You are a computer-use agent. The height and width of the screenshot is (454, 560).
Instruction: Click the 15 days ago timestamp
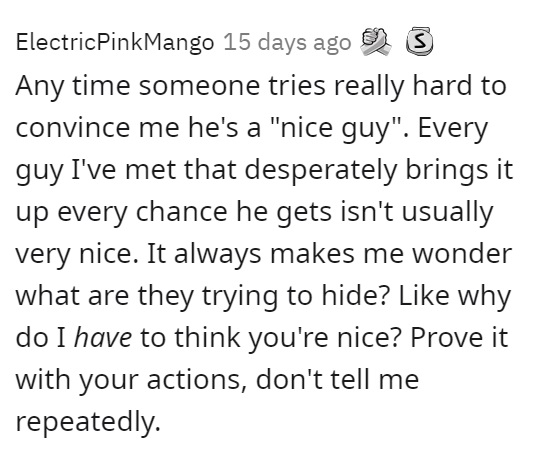288,43
